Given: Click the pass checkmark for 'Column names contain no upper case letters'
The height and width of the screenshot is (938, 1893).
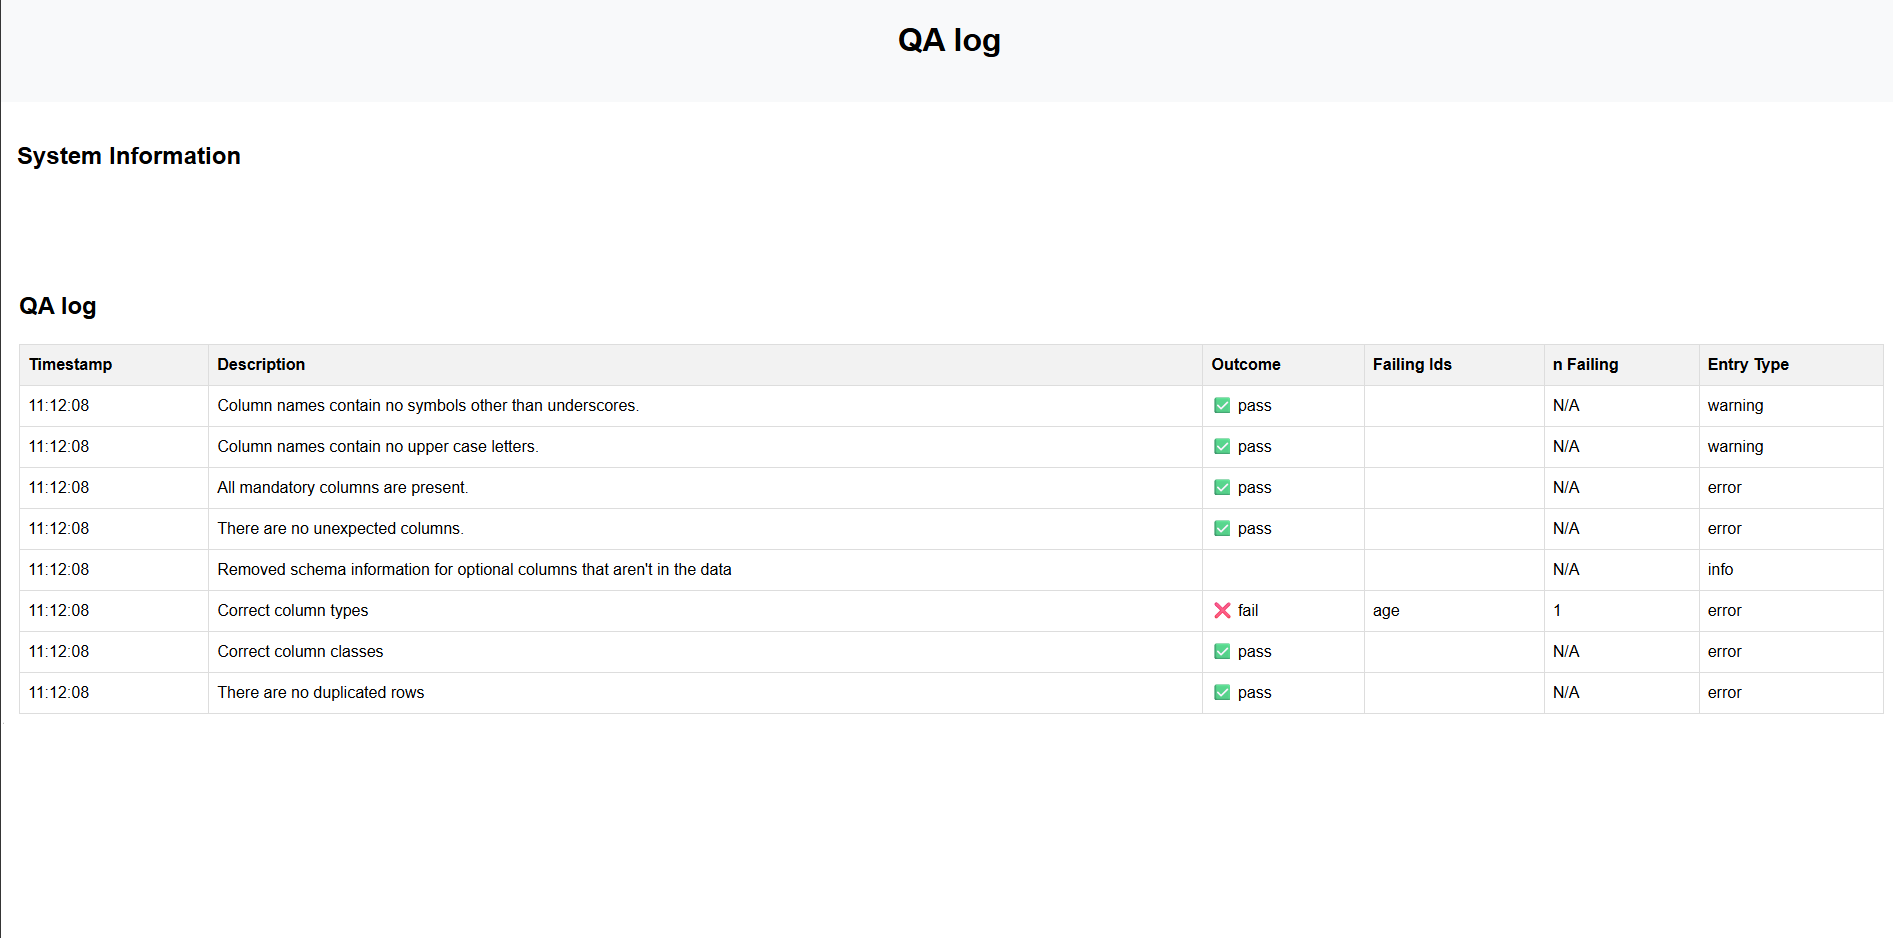Looking at the screenshot, I should click(x=1222, y=446).
